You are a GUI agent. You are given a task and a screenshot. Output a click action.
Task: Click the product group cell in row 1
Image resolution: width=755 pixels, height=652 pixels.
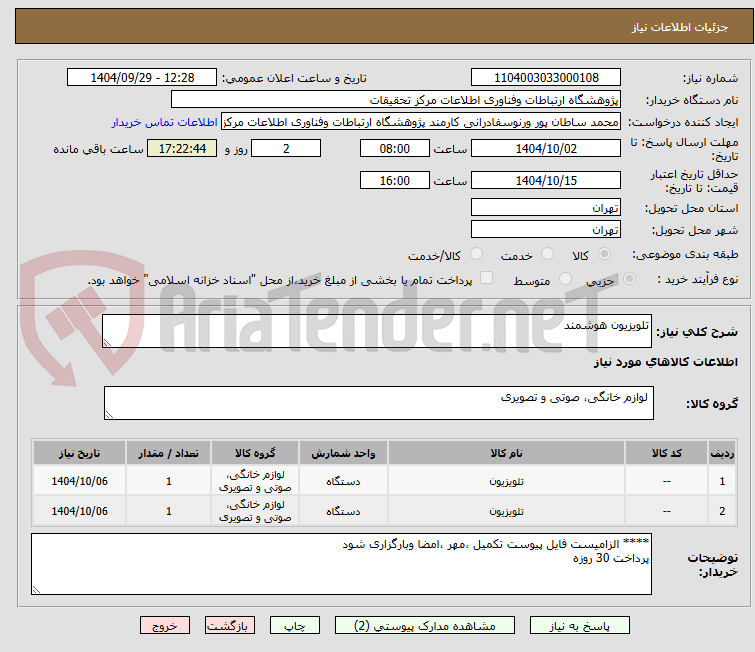click(255, 481)
